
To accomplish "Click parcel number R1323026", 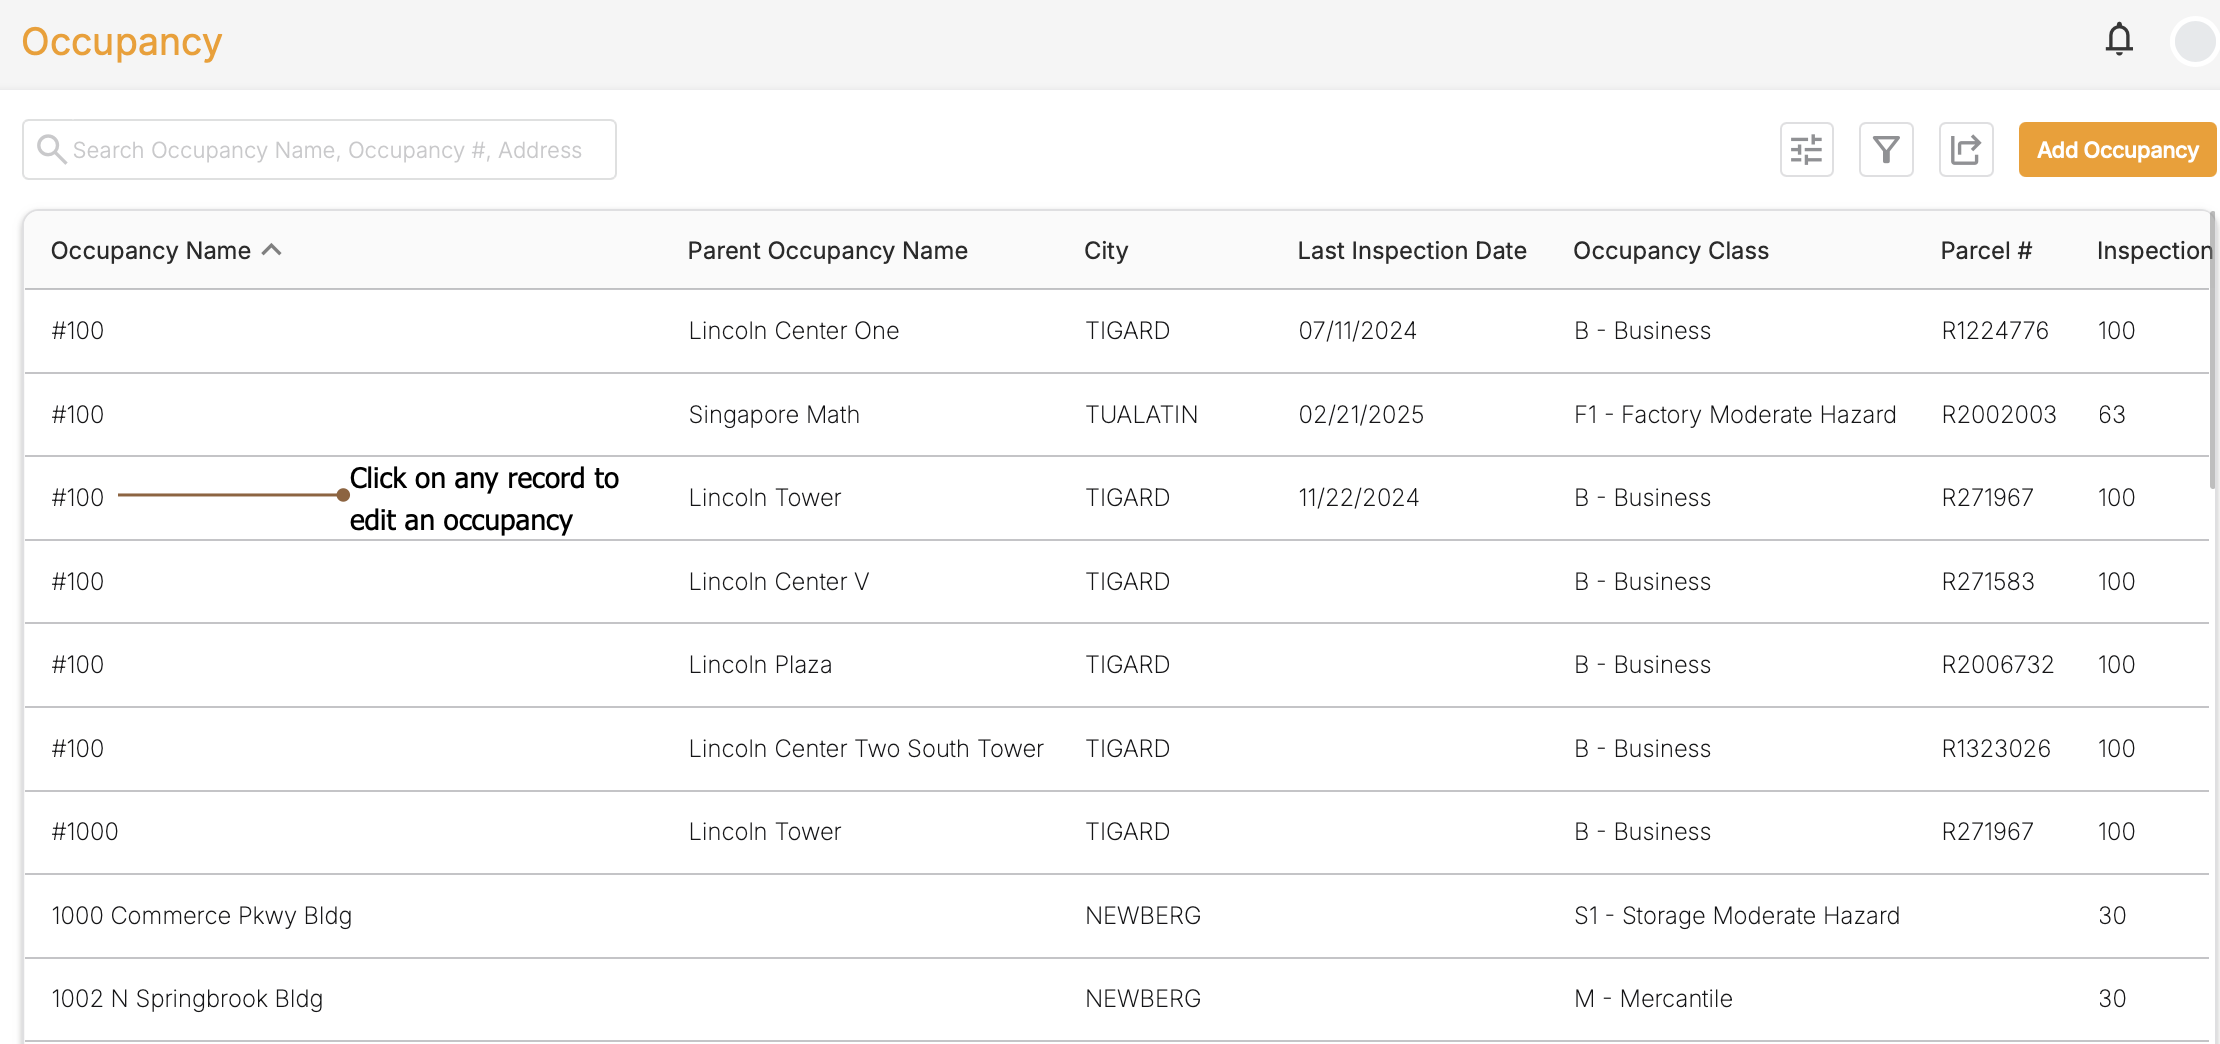I will point(1996,749).
